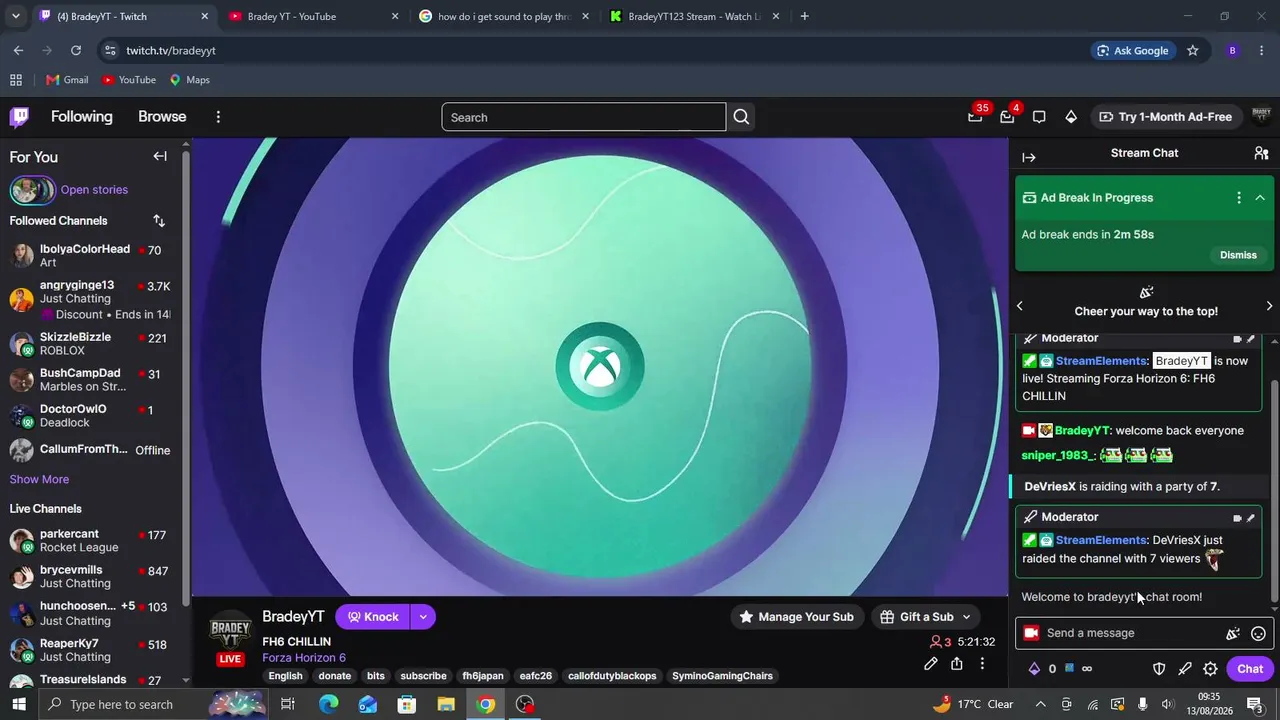This screenshot has width=1280, height=720.
Task: Collapse the For You sidebar
Action: [160, 156]
